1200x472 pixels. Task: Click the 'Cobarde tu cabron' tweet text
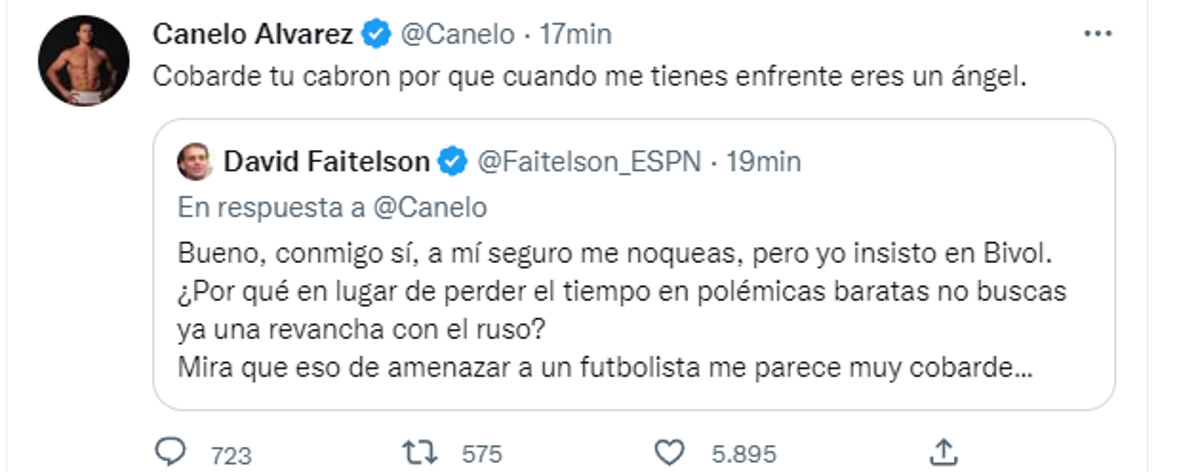point(590,79)
